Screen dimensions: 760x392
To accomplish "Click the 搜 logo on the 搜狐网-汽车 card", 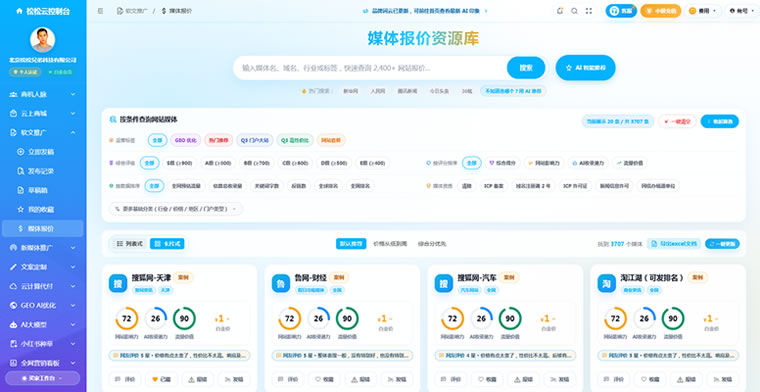I will pyautogui.click(x=443, y=283).
